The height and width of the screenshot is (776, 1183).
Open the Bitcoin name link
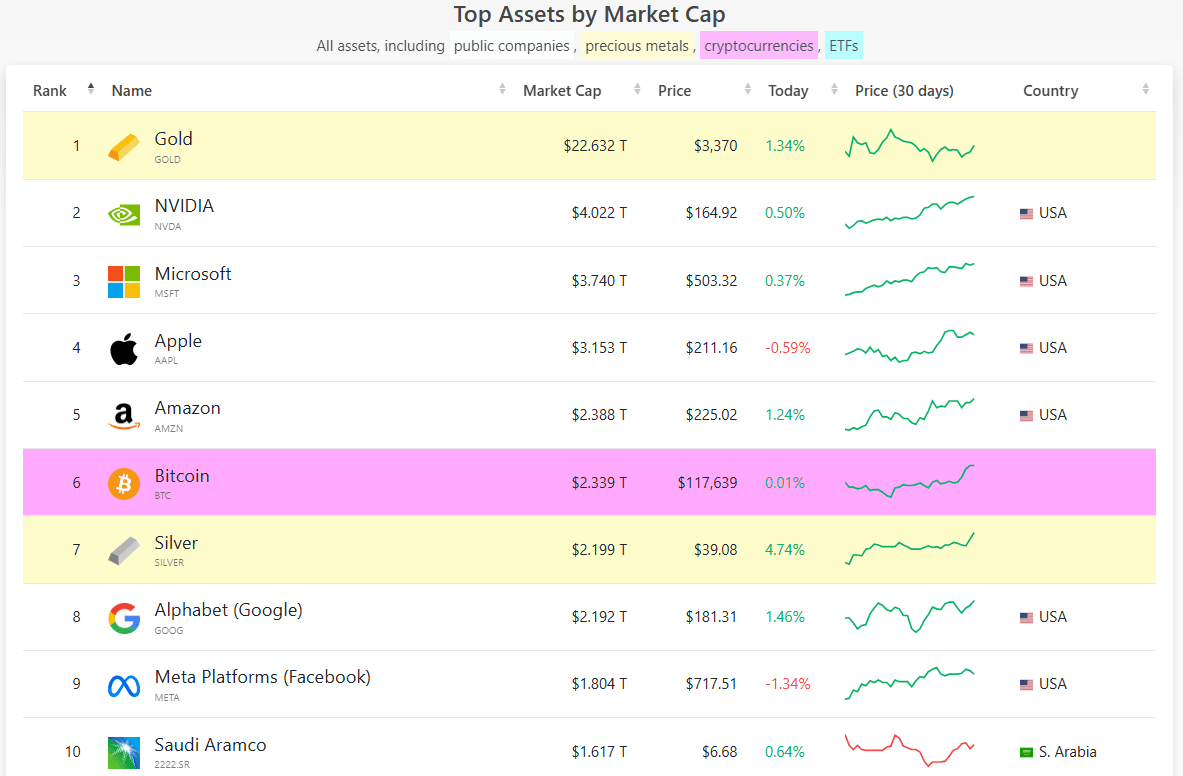pyautogui.click(x=182, y=476)
